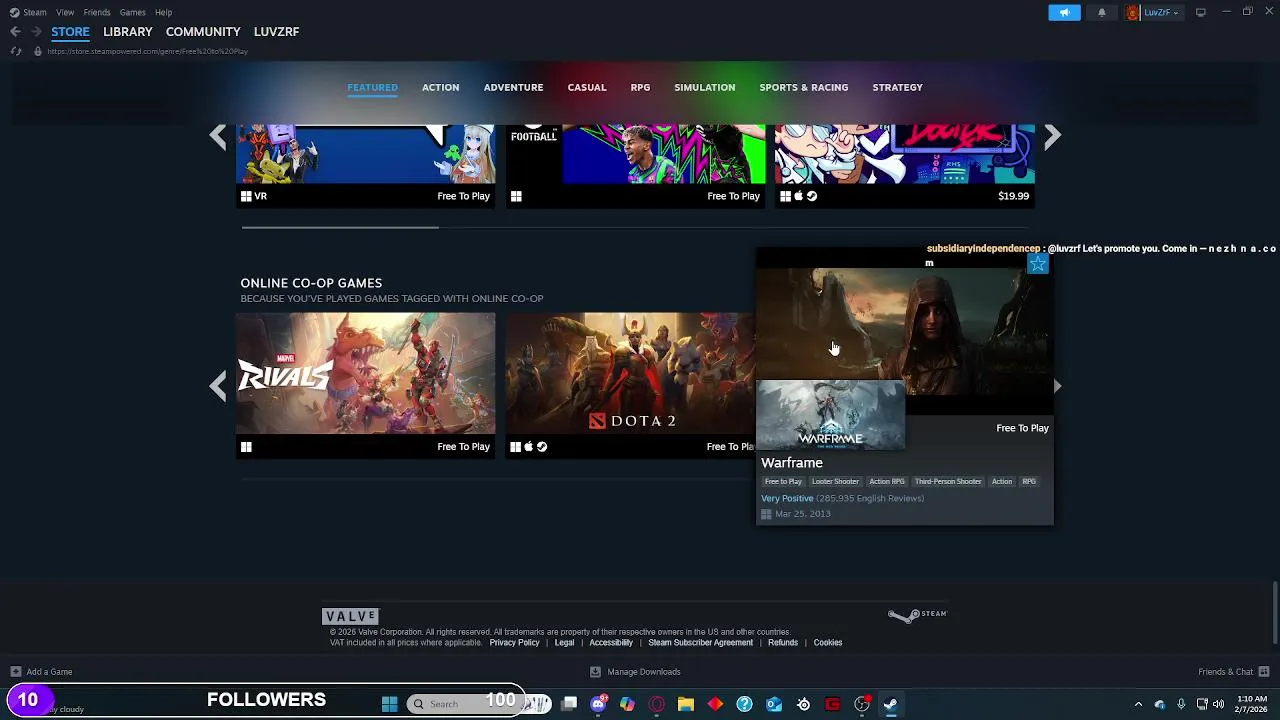Click the store URL address text

pos(147,51)
